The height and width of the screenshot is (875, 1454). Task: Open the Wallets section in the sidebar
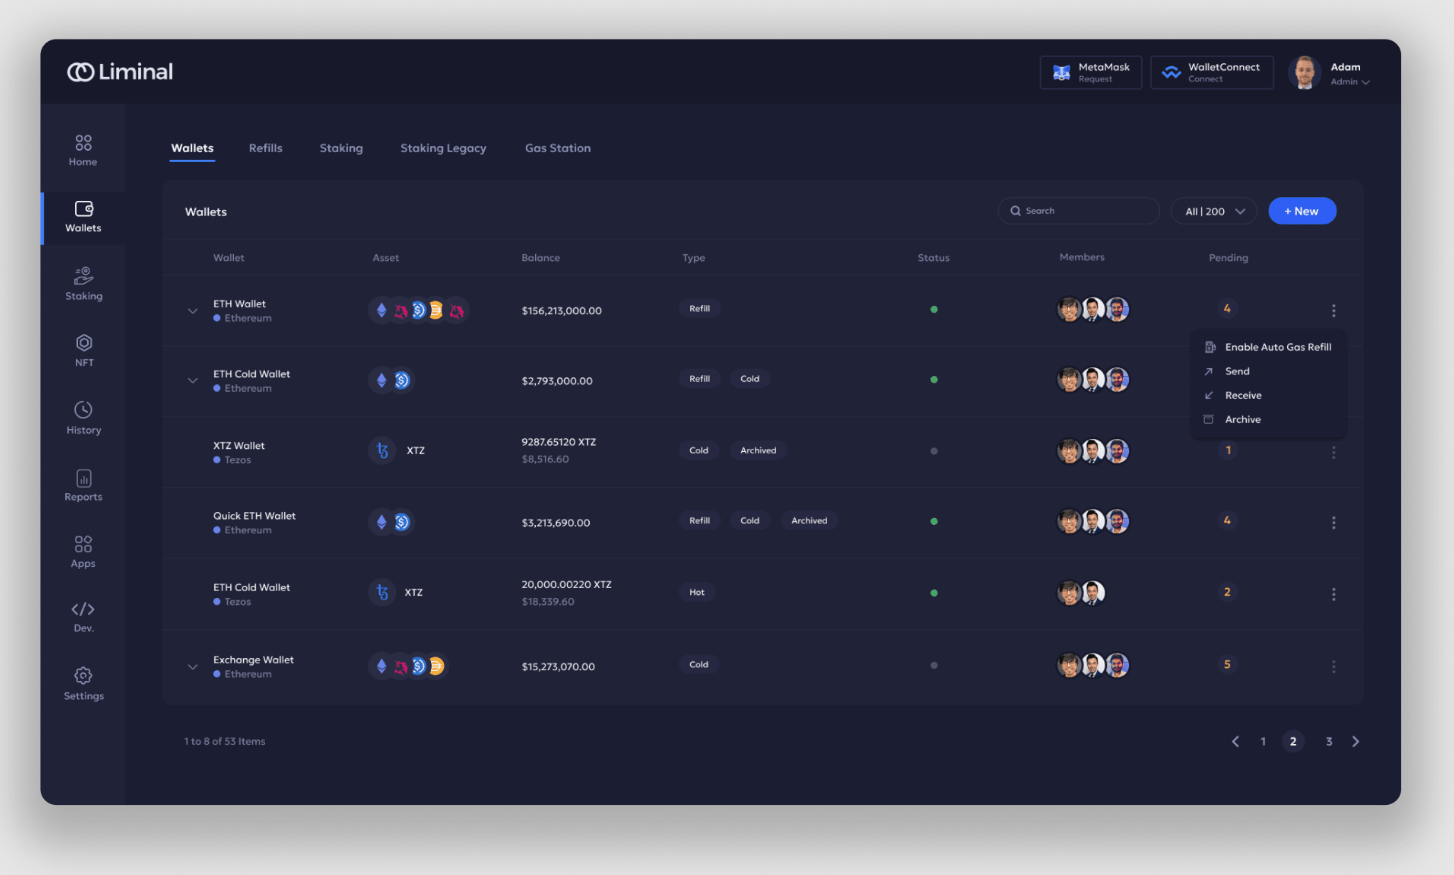coord(83,217)
